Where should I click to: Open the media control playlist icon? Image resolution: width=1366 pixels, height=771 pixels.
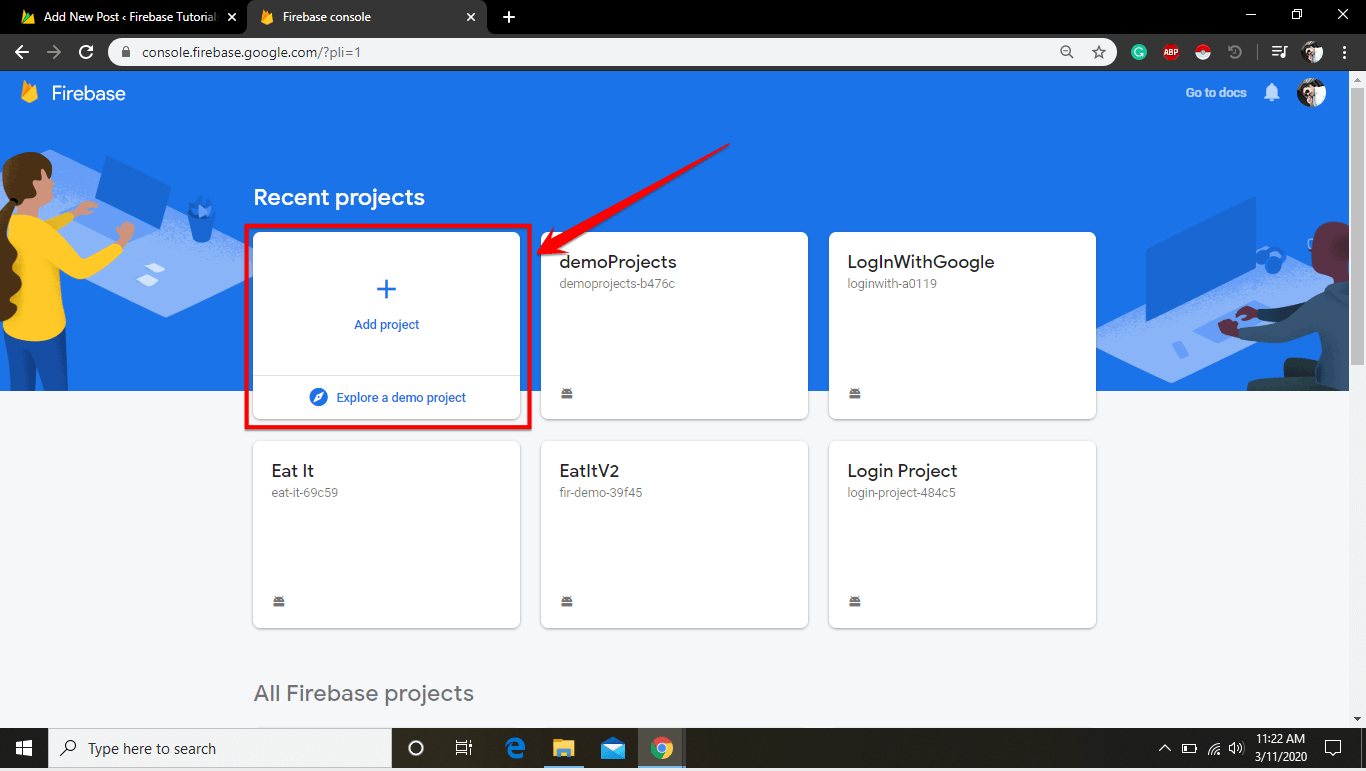[1279, 52]
